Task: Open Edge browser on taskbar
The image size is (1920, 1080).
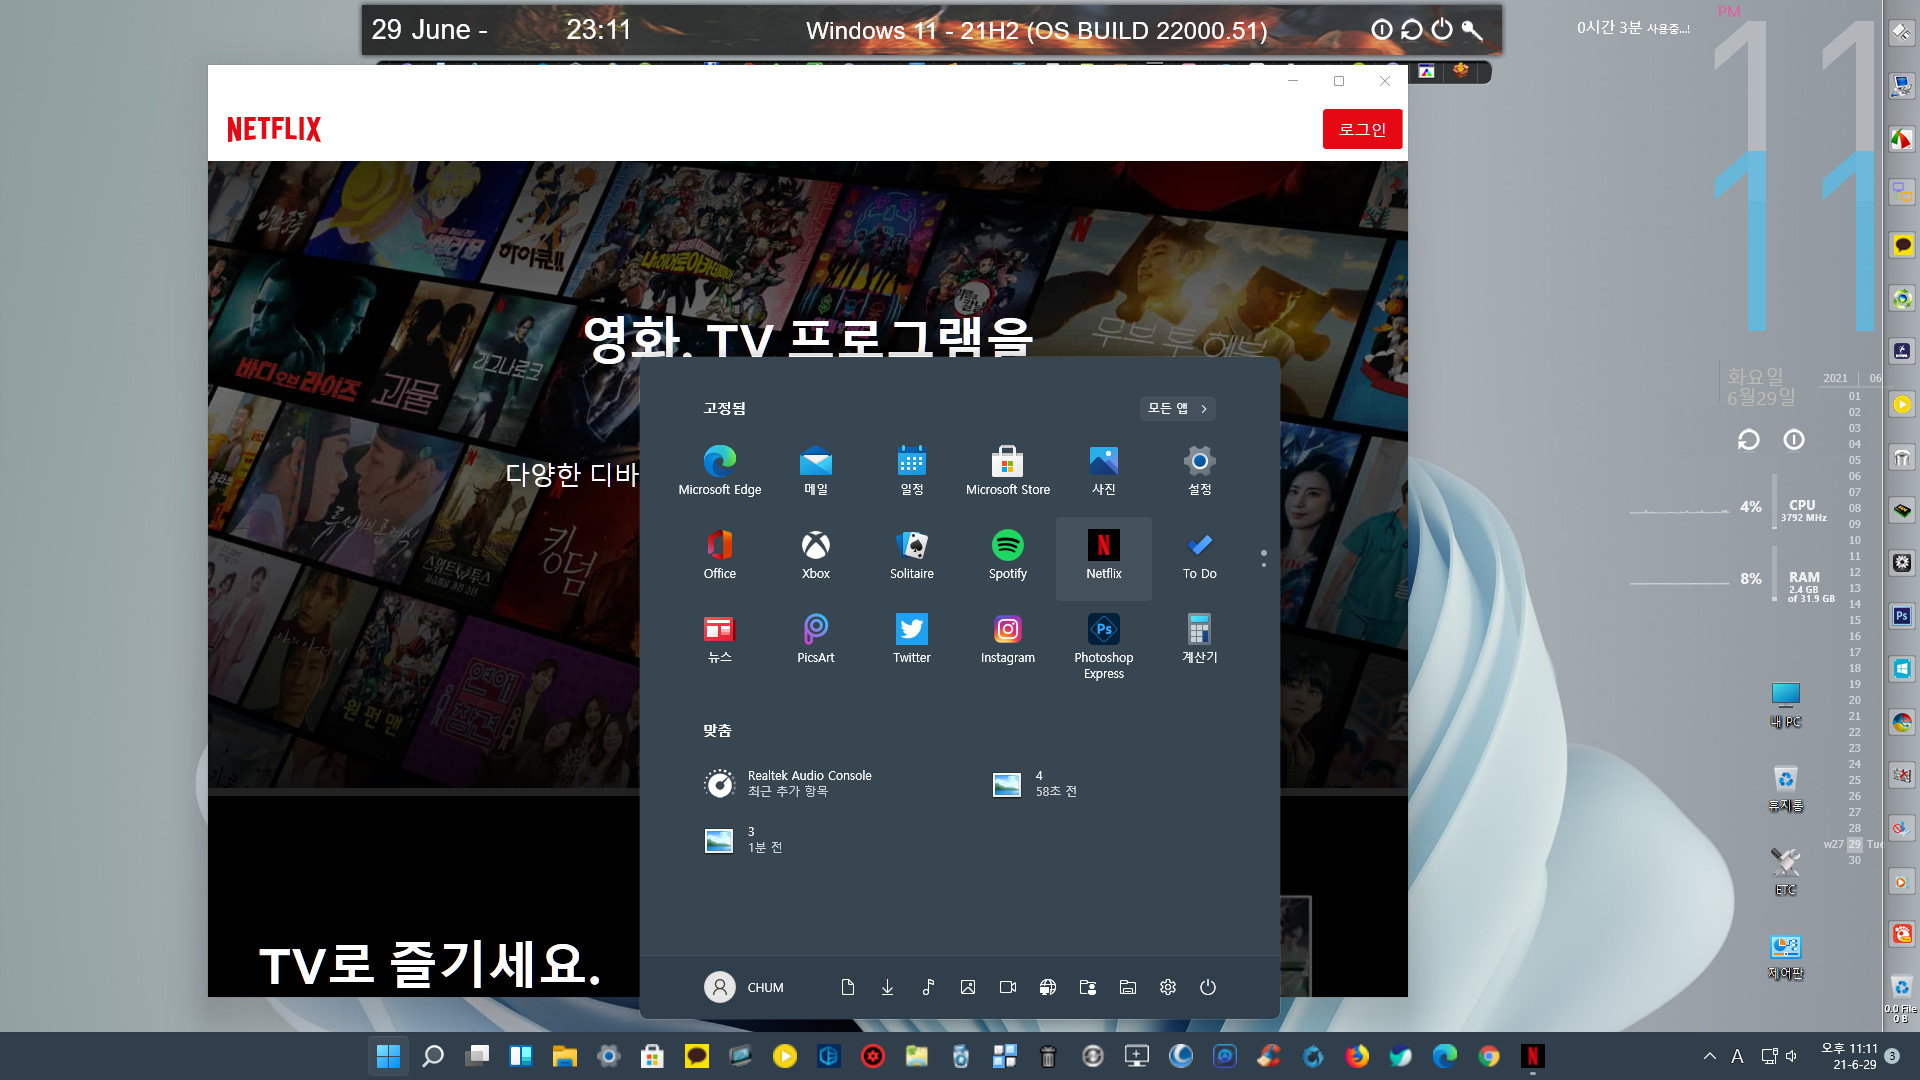Action: pyautogui.click(x=1445, y=1056)
